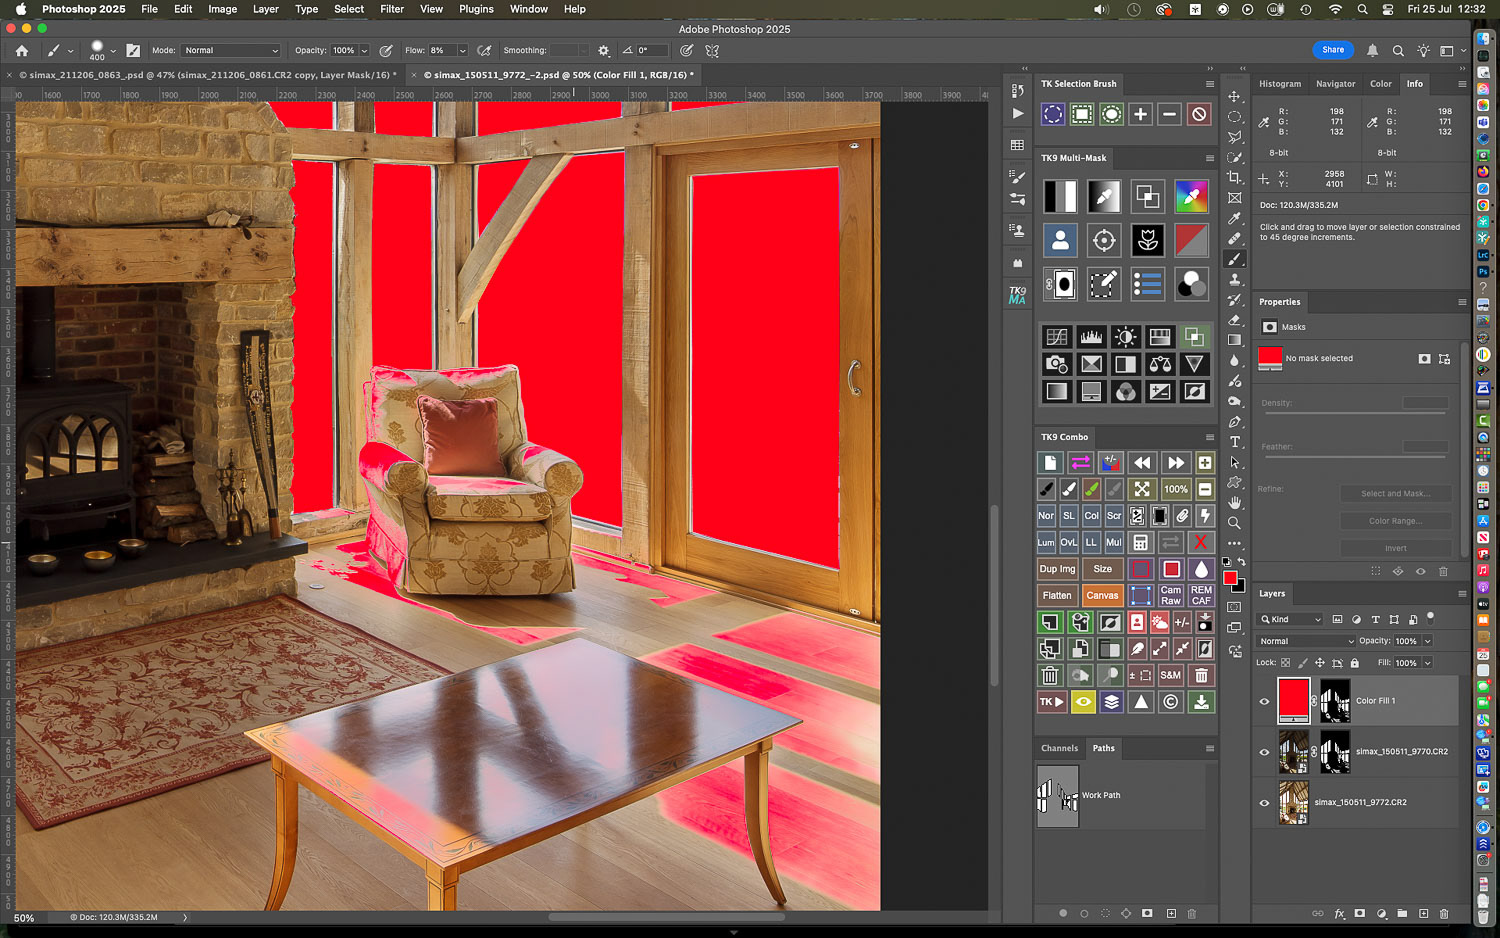Click the red foreground color swatch in toolbar
The image size is (1500, 938).
(1230, 577)
